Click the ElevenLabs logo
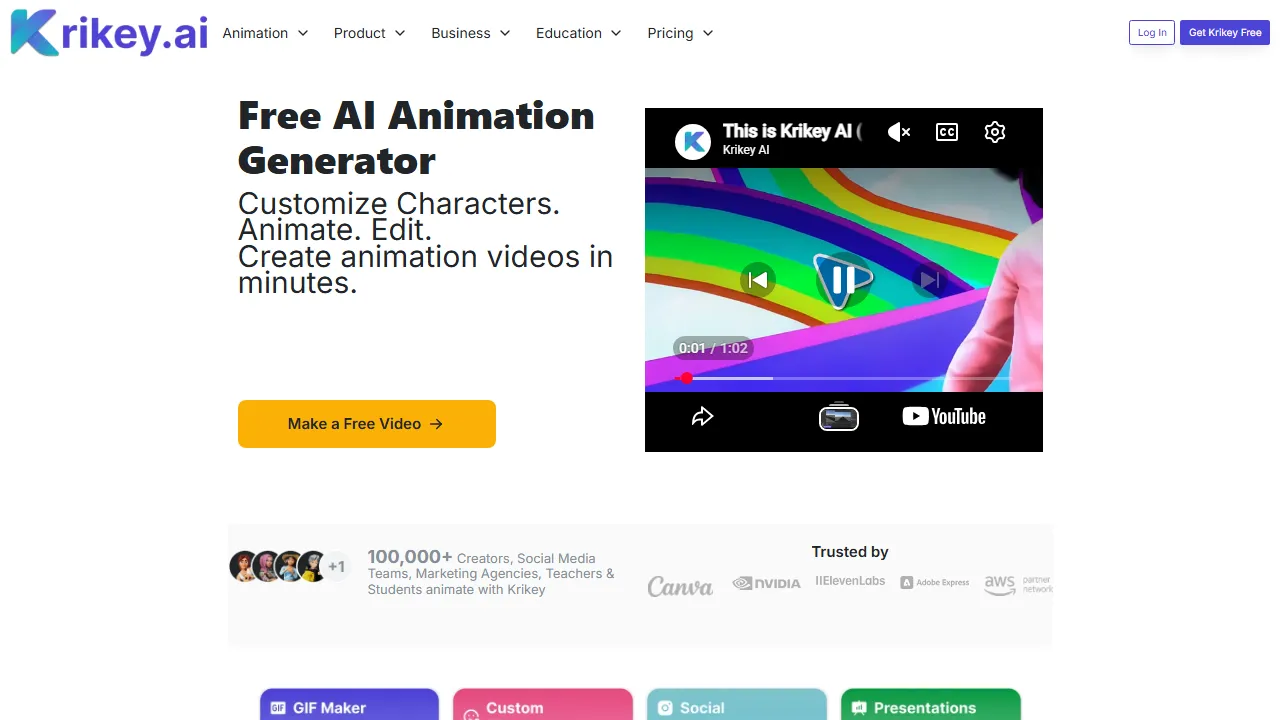Viewport: 1280px width, 720px height. tap(850, 581)
